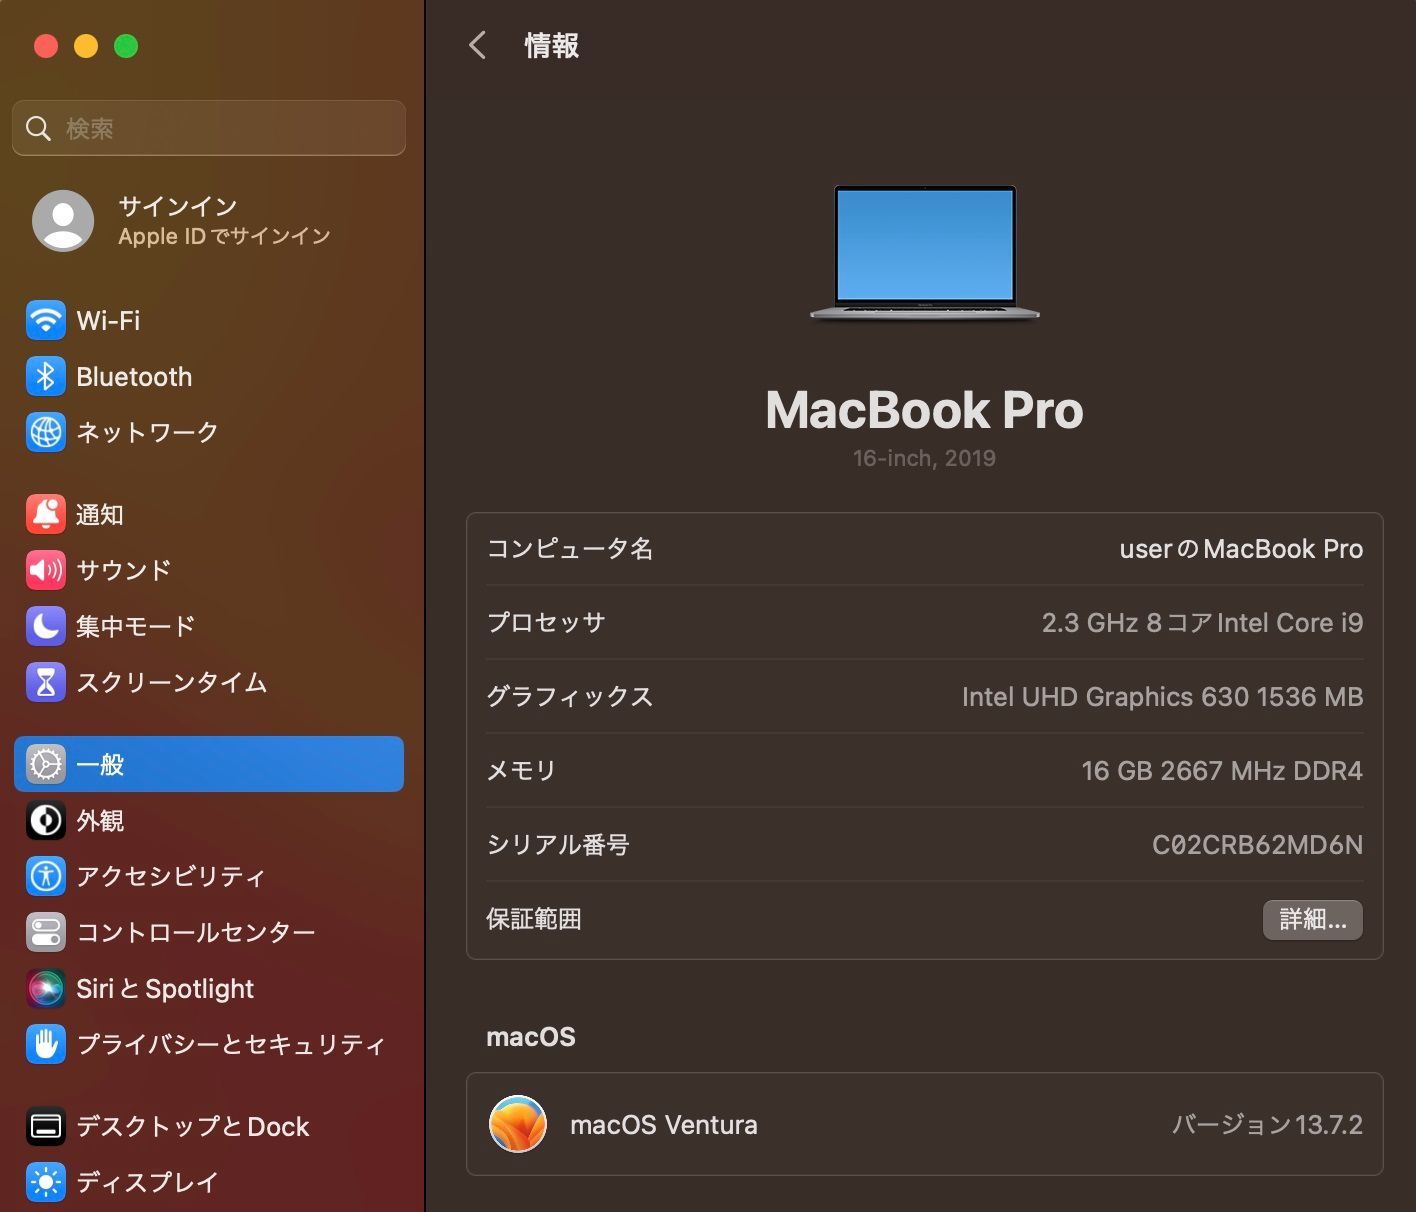Screen dimensions: 1416x1212
Task: Select the アクセシビリティ icon
Action: (x=46, y=876)
